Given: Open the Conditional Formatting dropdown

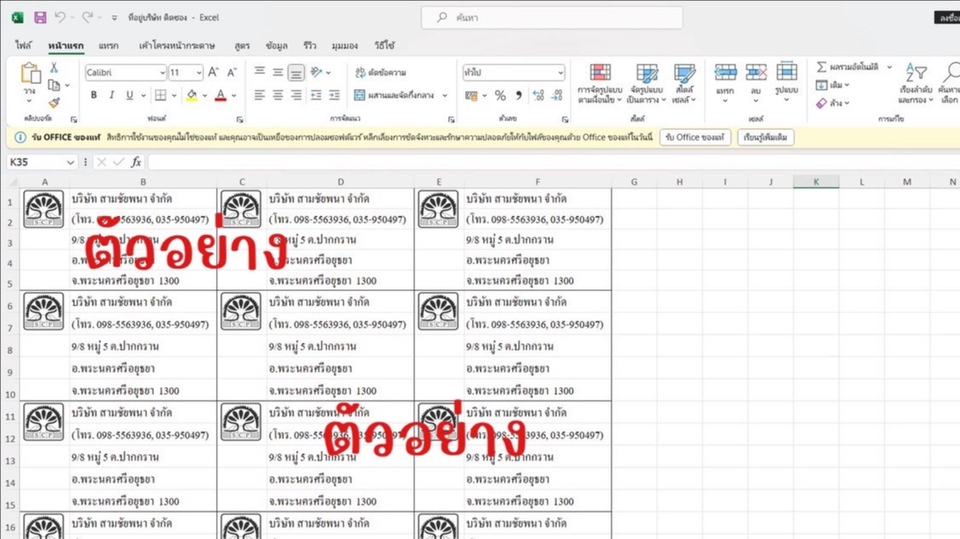Looking at the screenshot, I should tap(600, 83).
